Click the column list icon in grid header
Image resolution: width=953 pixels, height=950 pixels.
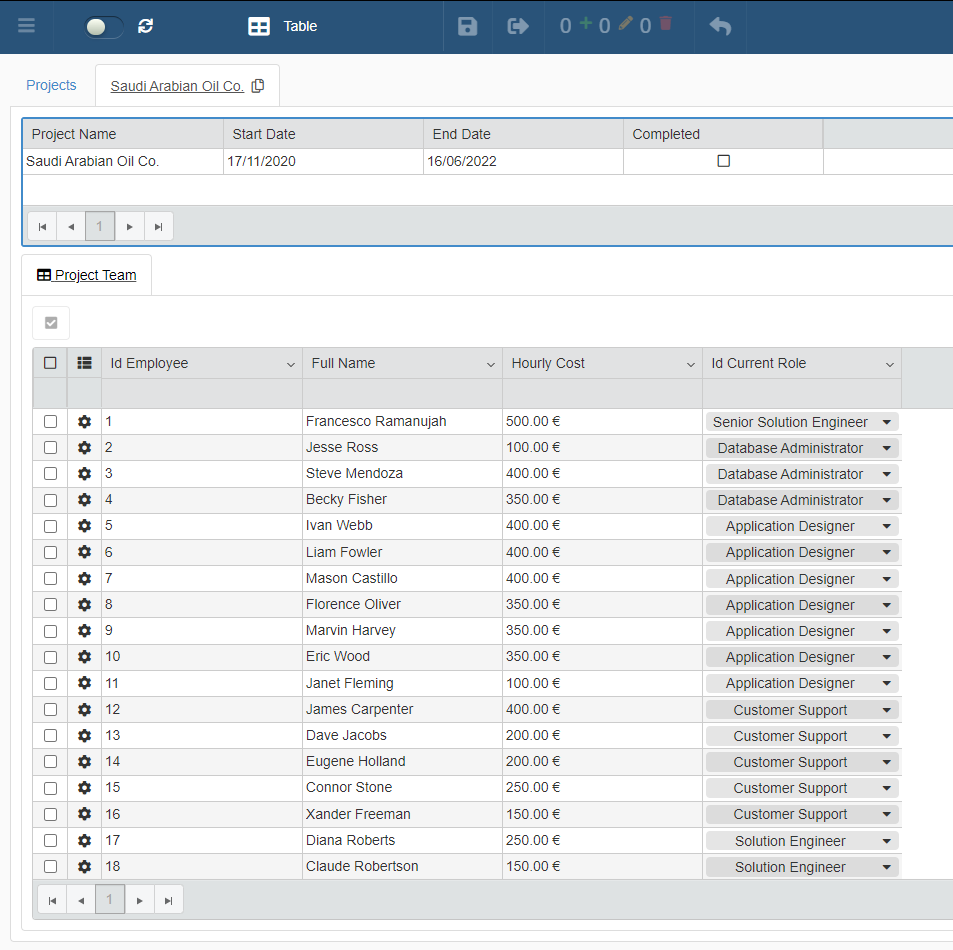click(84, 363)
